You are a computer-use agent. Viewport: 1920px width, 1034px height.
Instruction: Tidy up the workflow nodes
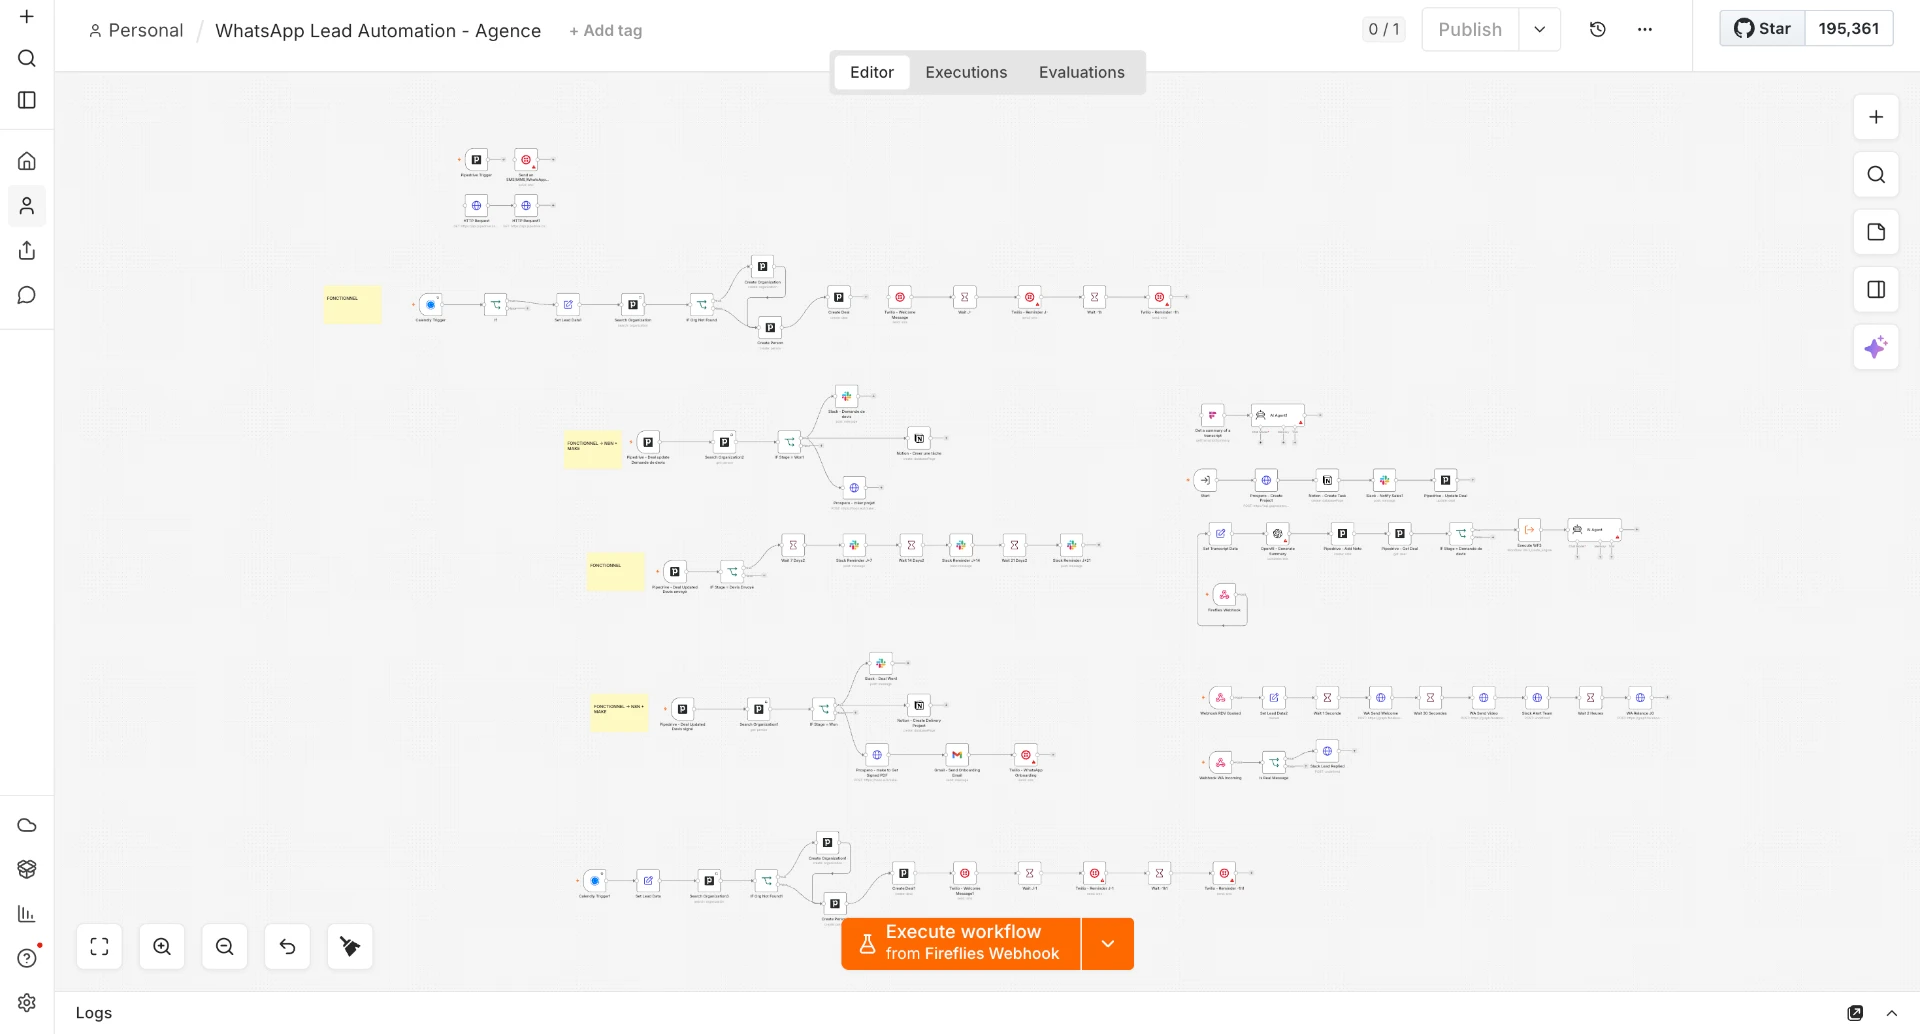click(x=350, y=947)
